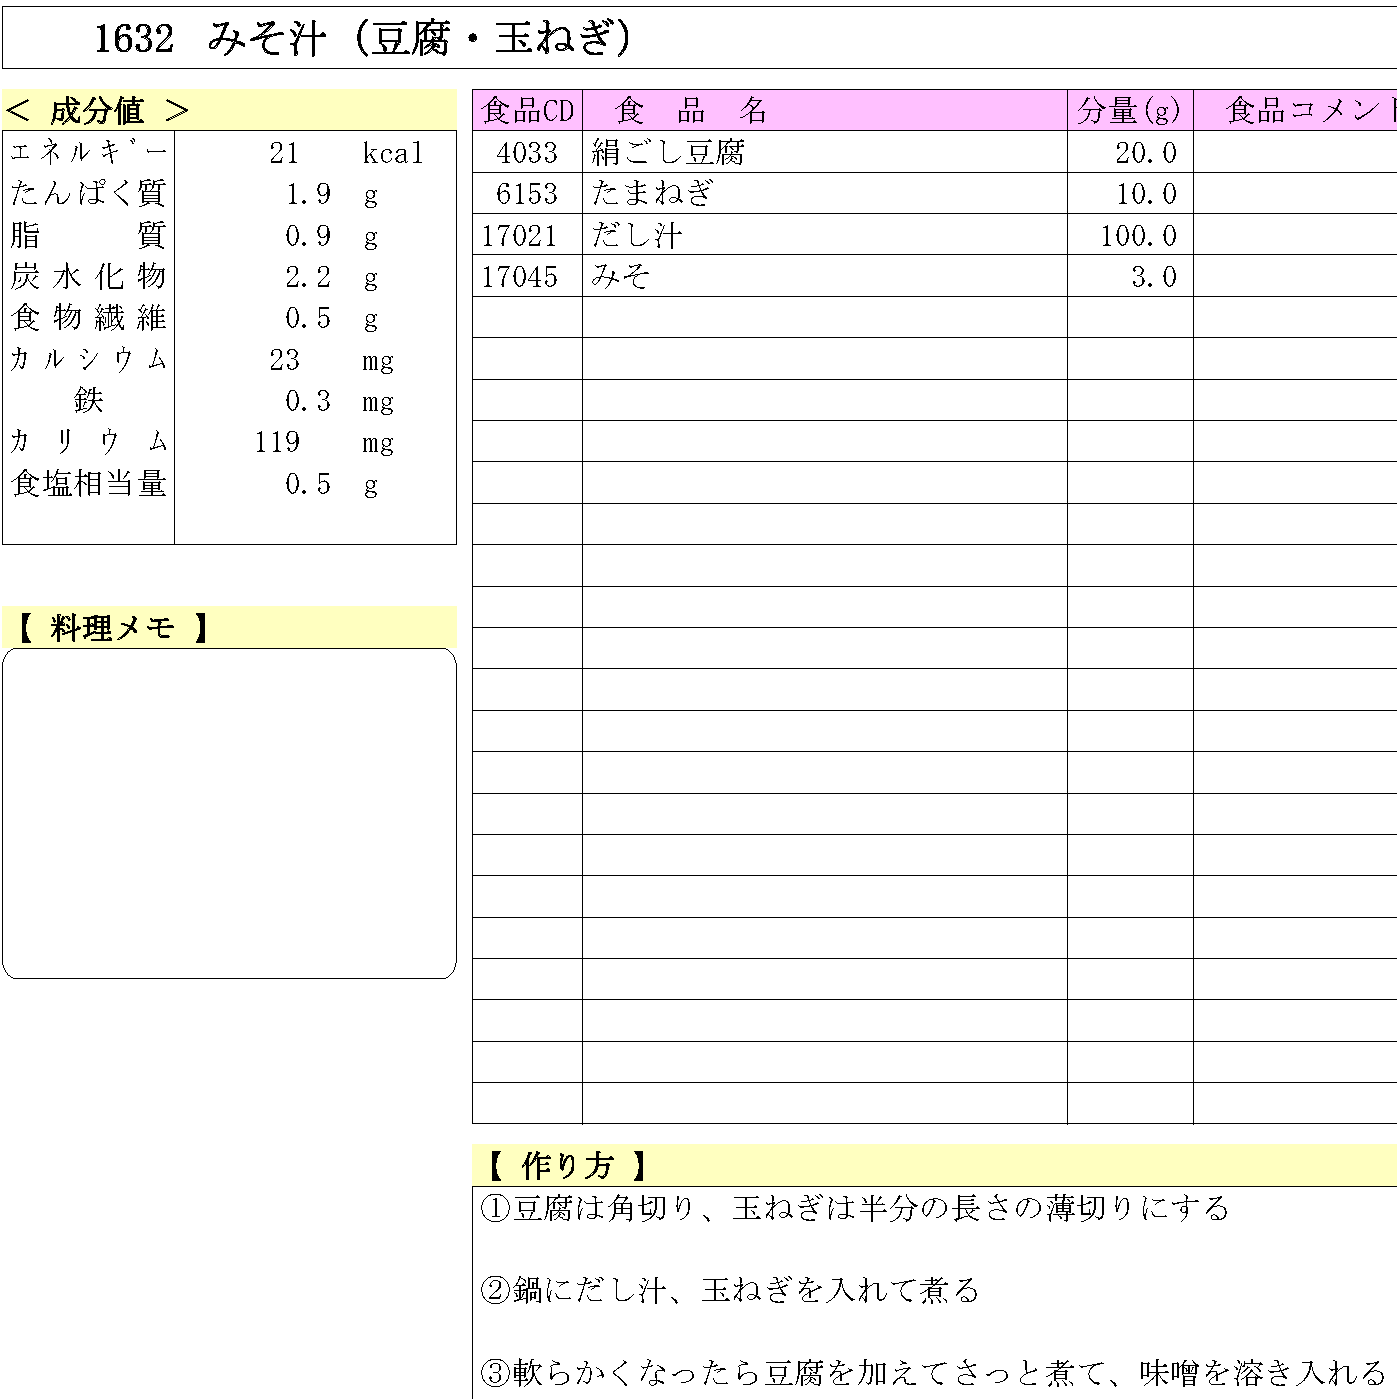
Task: Select the 料理メモ header
Action: point(111,628)
